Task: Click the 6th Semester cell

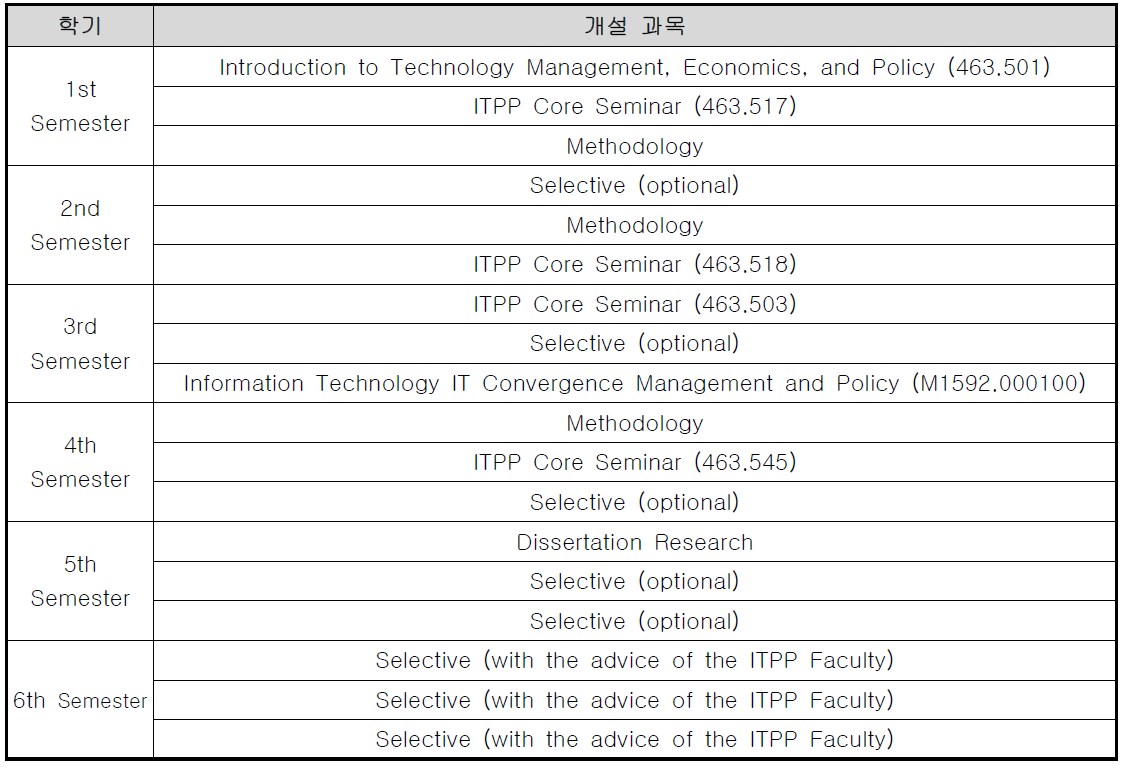Action: tap(80, 700)
